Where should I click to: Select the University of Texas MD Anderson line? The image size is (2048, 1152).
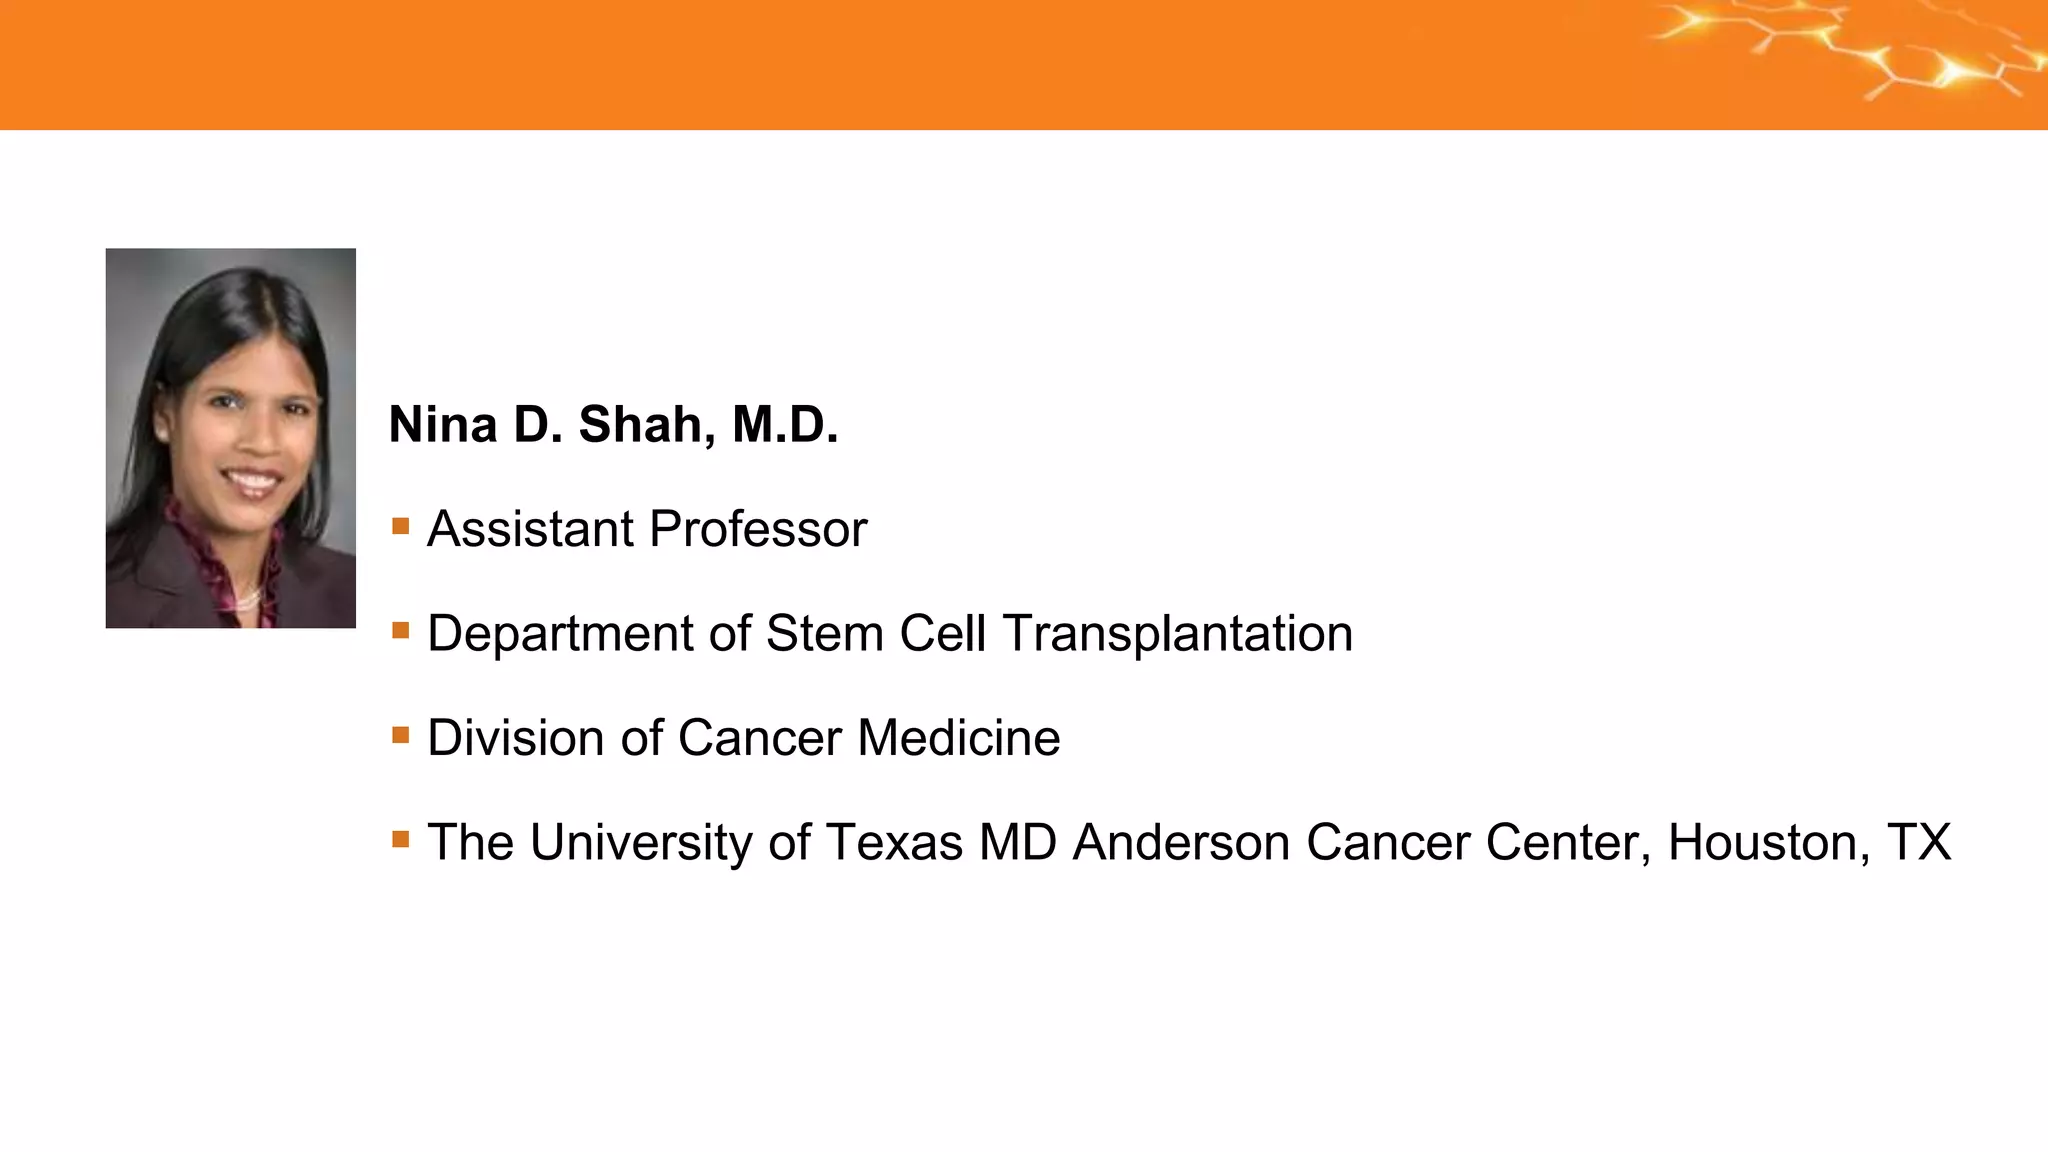[1189, 843]
